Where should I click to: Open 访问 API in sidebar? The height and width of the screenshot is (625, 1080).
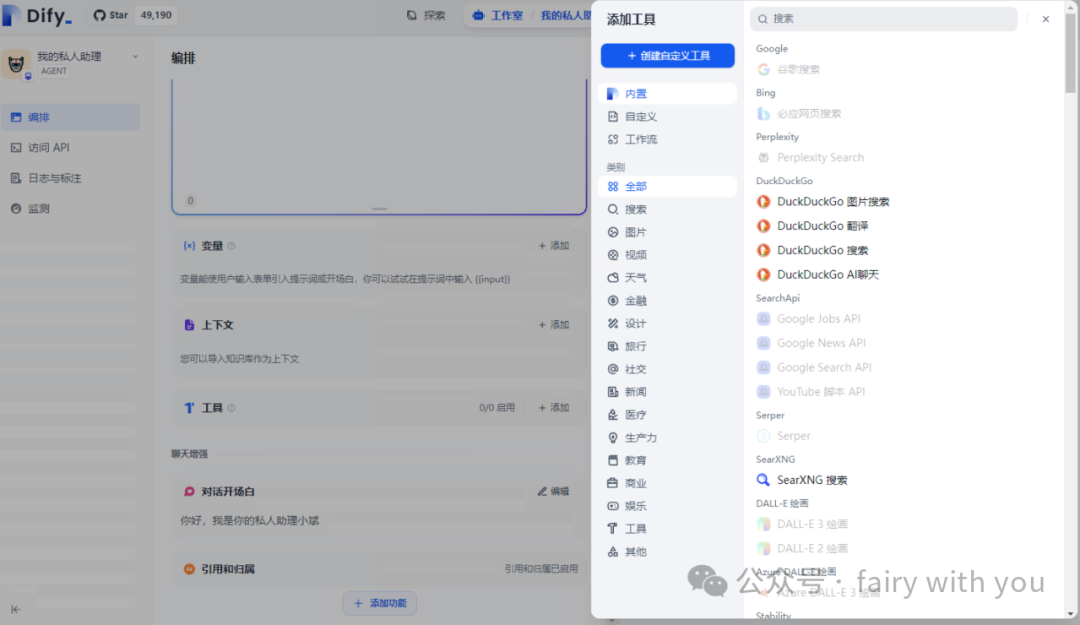[x=48, y=148]
